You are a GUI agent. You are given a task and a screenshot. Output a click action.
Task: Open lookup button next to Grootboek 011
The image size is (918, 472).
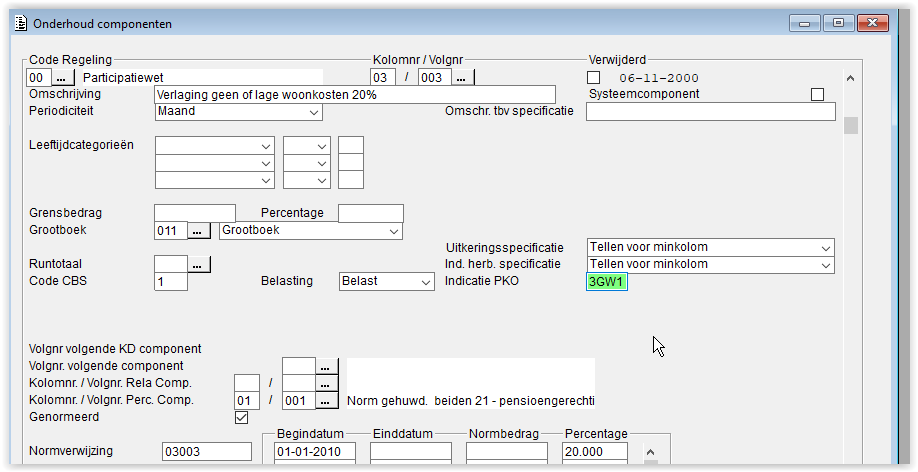199,231
